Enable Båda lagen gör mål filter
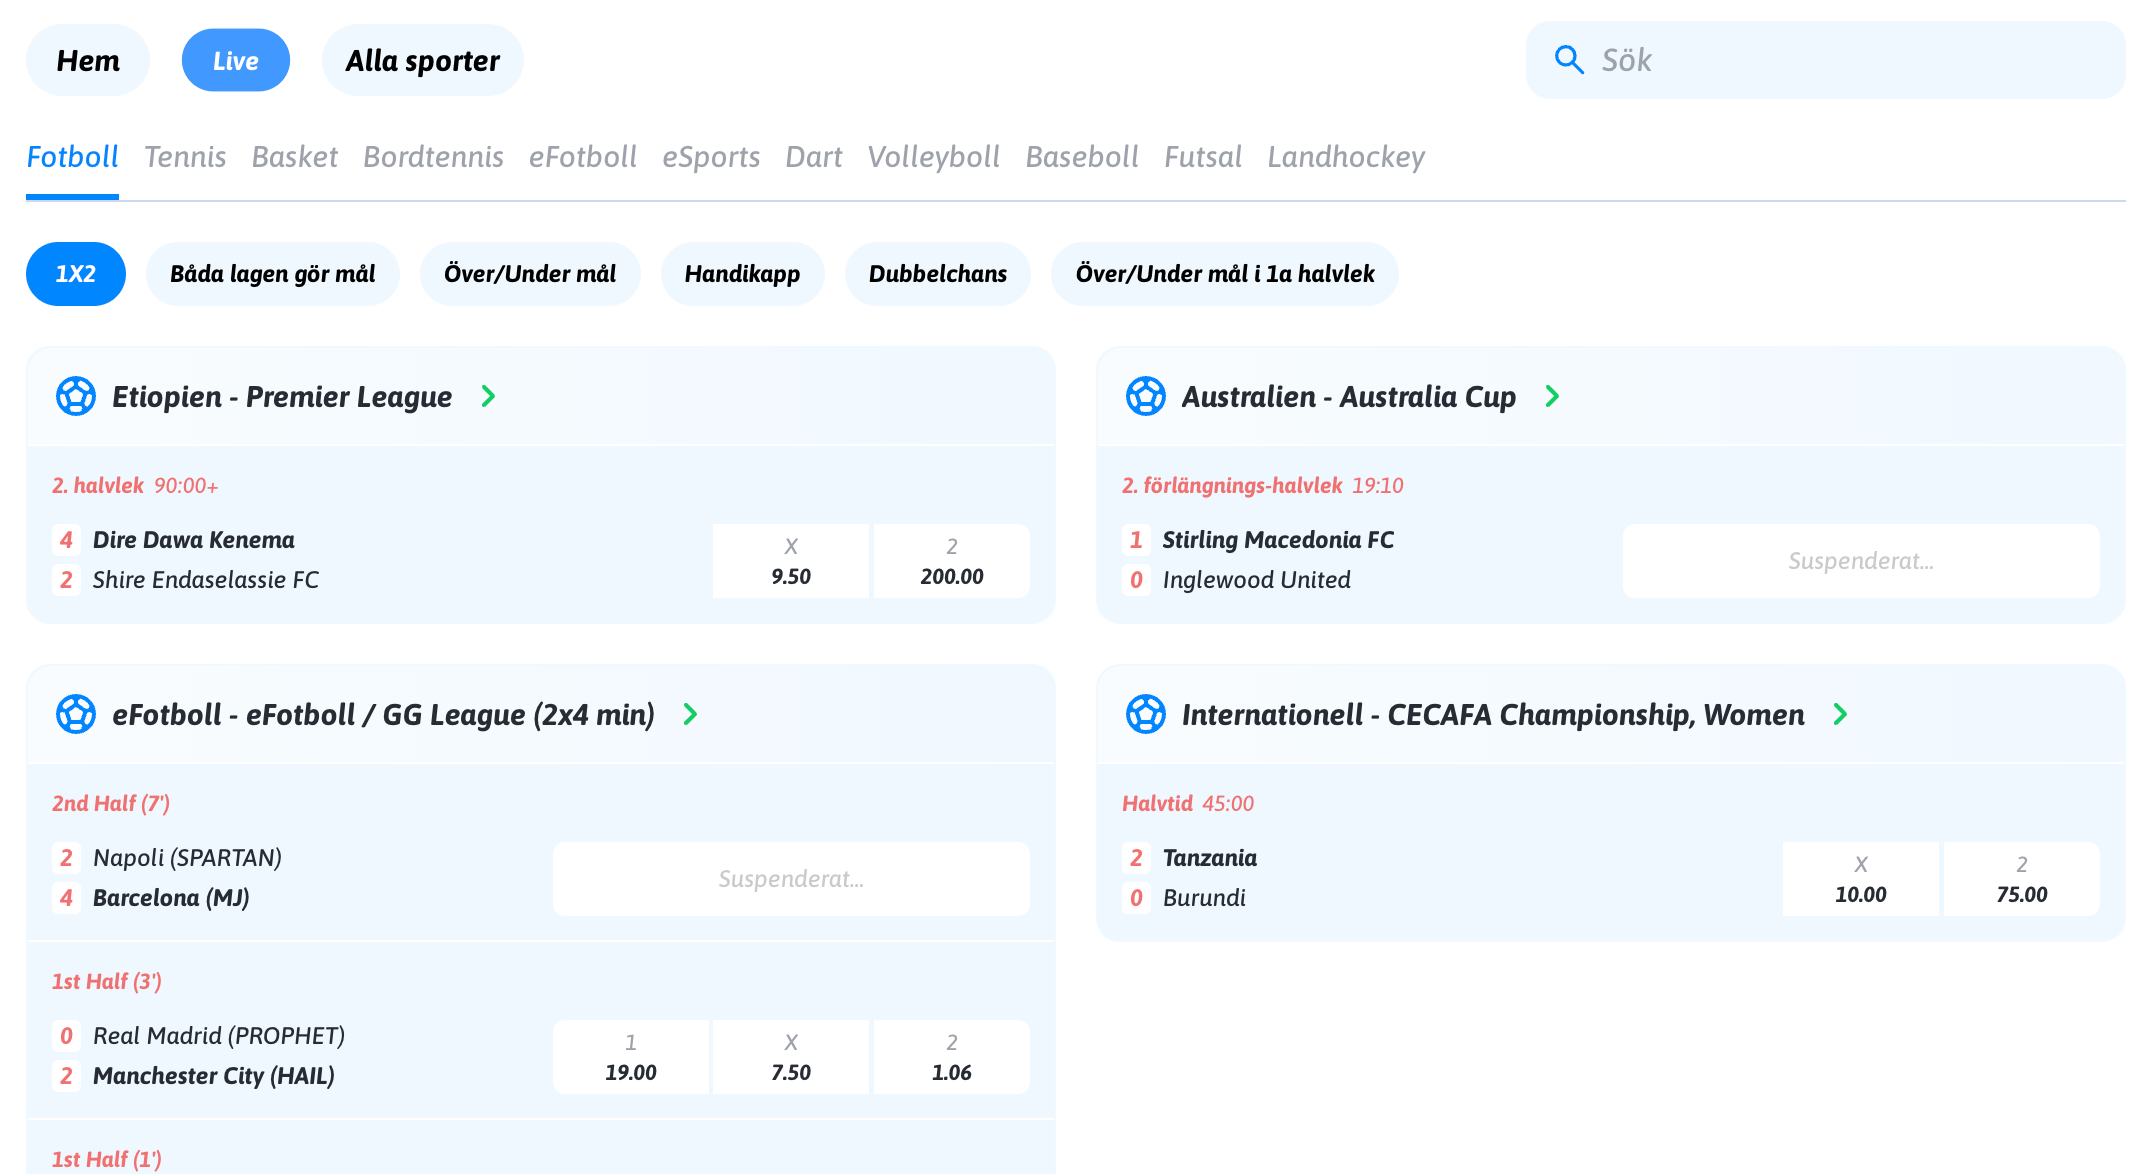The width and height of the screenshot is (2152, 1174). click(x=272, y=274)
